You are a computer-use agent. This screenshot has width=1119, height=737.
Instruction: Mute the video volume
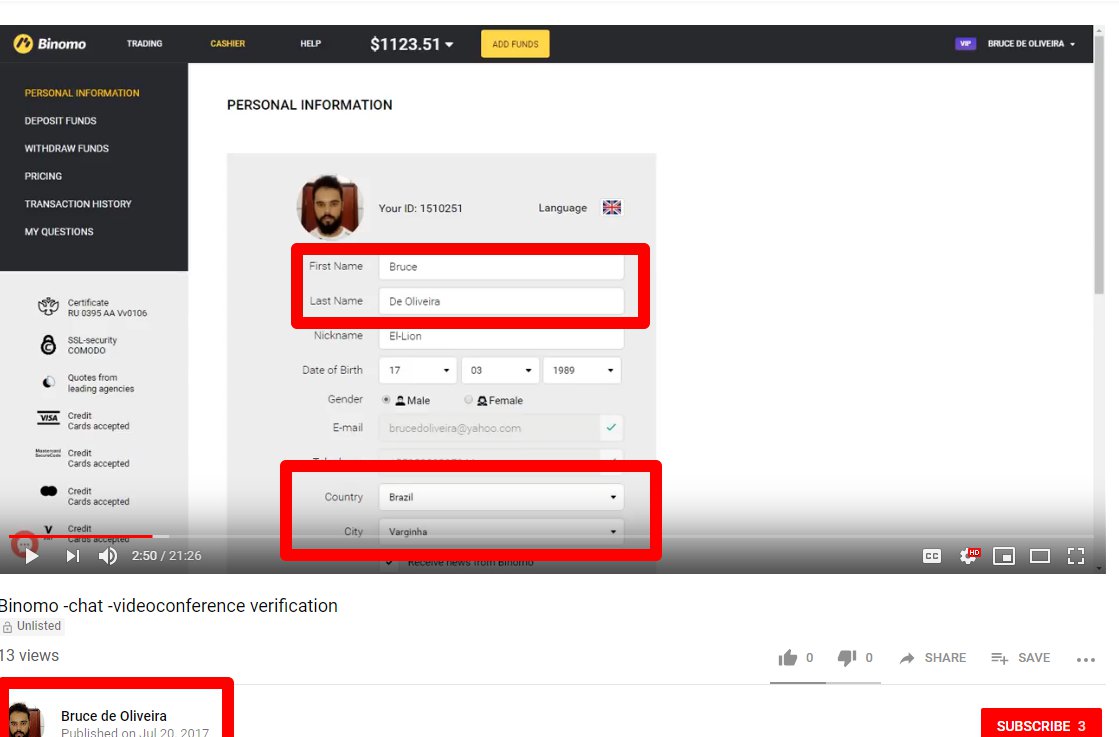coord(108,556)
